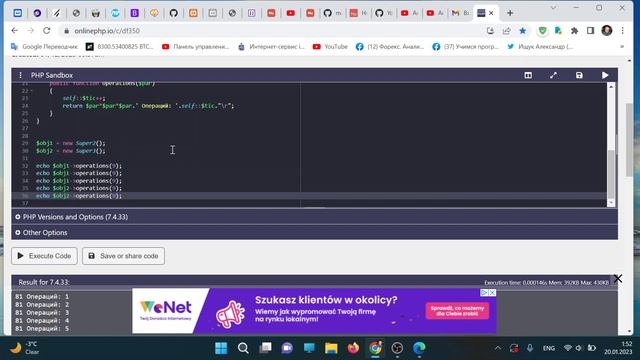Open the (37) Учимся прогр... bookmark
This screenshot has height=360, width=640.
point(466,47)
